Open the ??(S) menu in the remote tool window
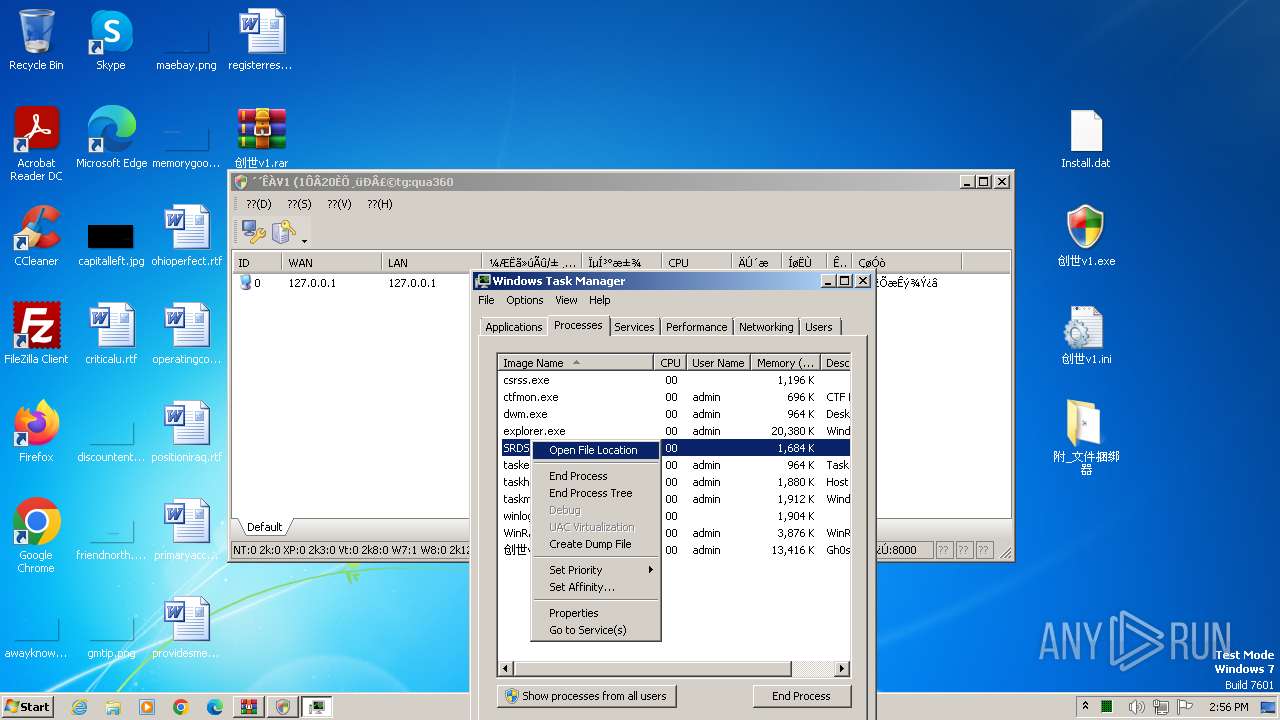The image size is (1280, 720). (299, 204)
